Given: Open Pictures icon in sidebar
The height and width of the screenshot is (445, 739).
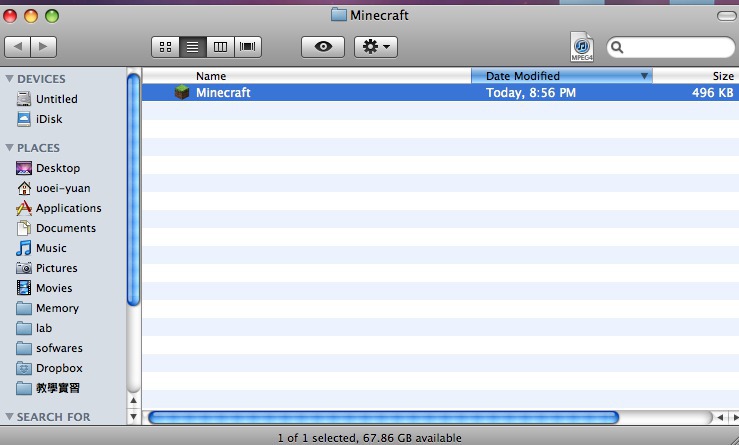Looking at the screenshot, I should click(x=24, y=268).
